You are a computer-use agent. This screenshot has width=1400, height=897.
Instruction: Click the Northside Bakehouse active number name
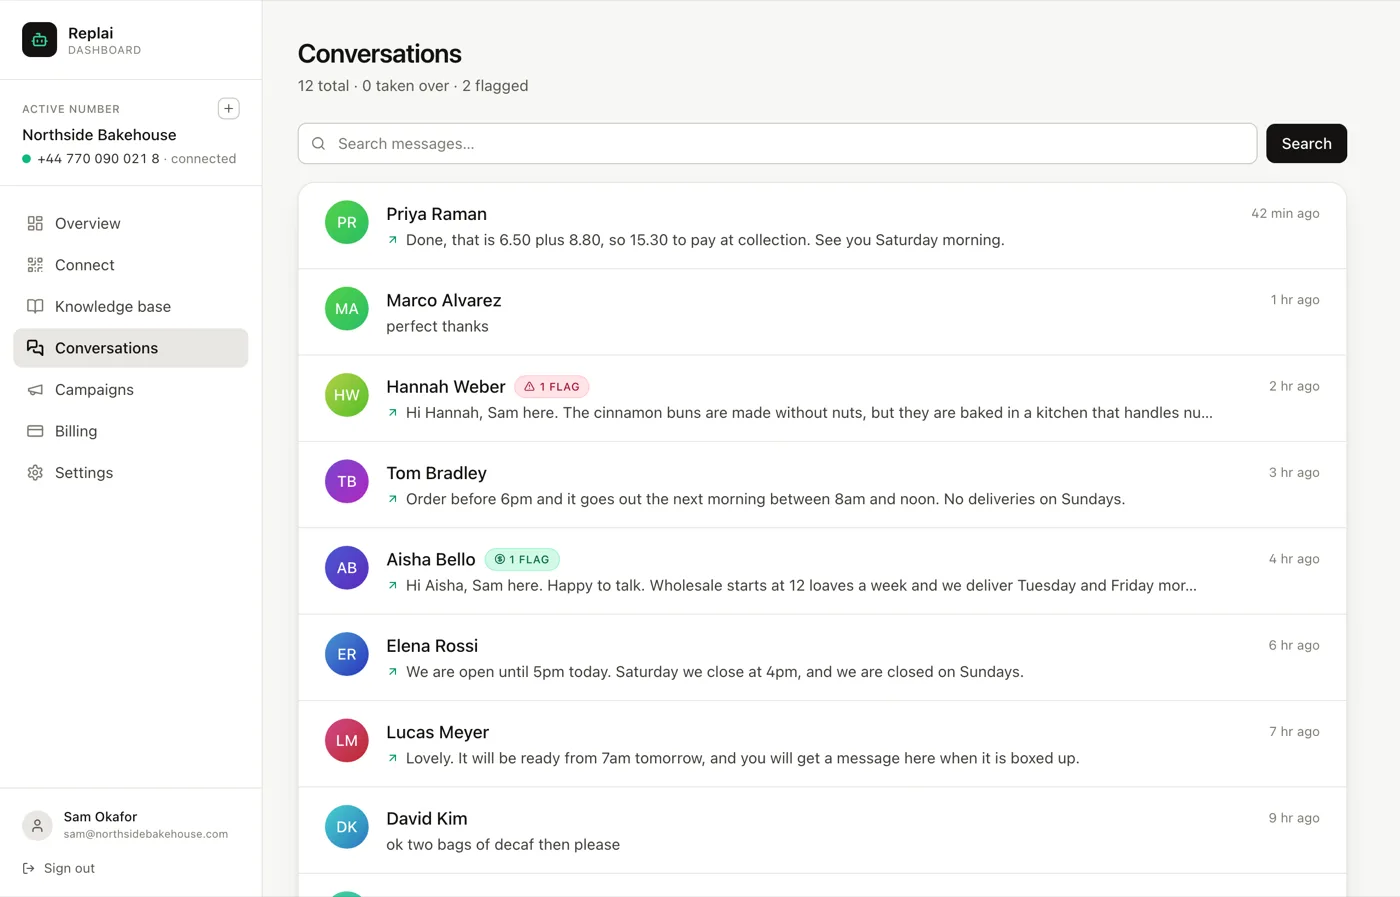click(99, 135)
